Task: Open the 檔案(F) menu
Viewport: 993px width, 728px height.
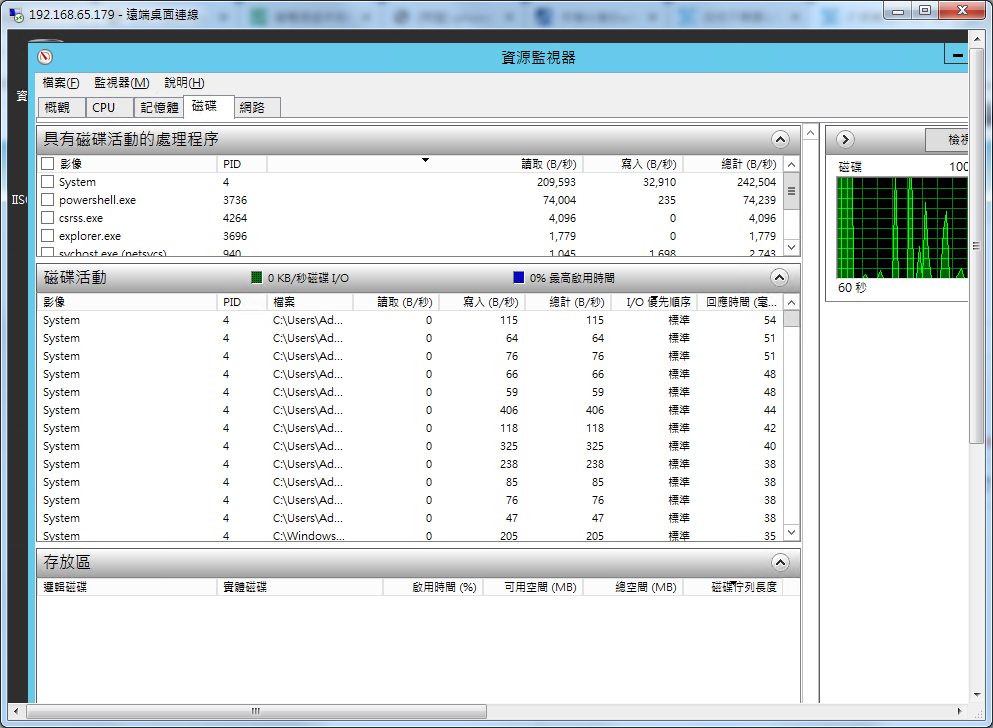Action: [x=61, y=83]
